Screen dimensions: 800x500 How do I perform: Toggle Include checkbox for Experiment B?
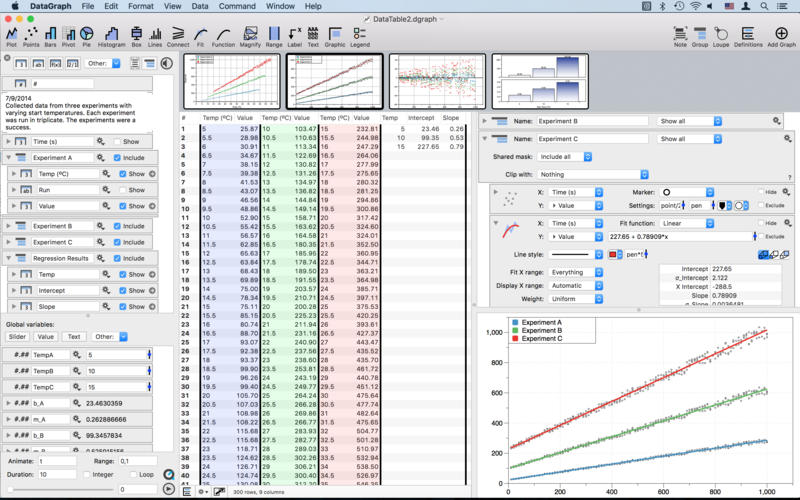point(117,226)
